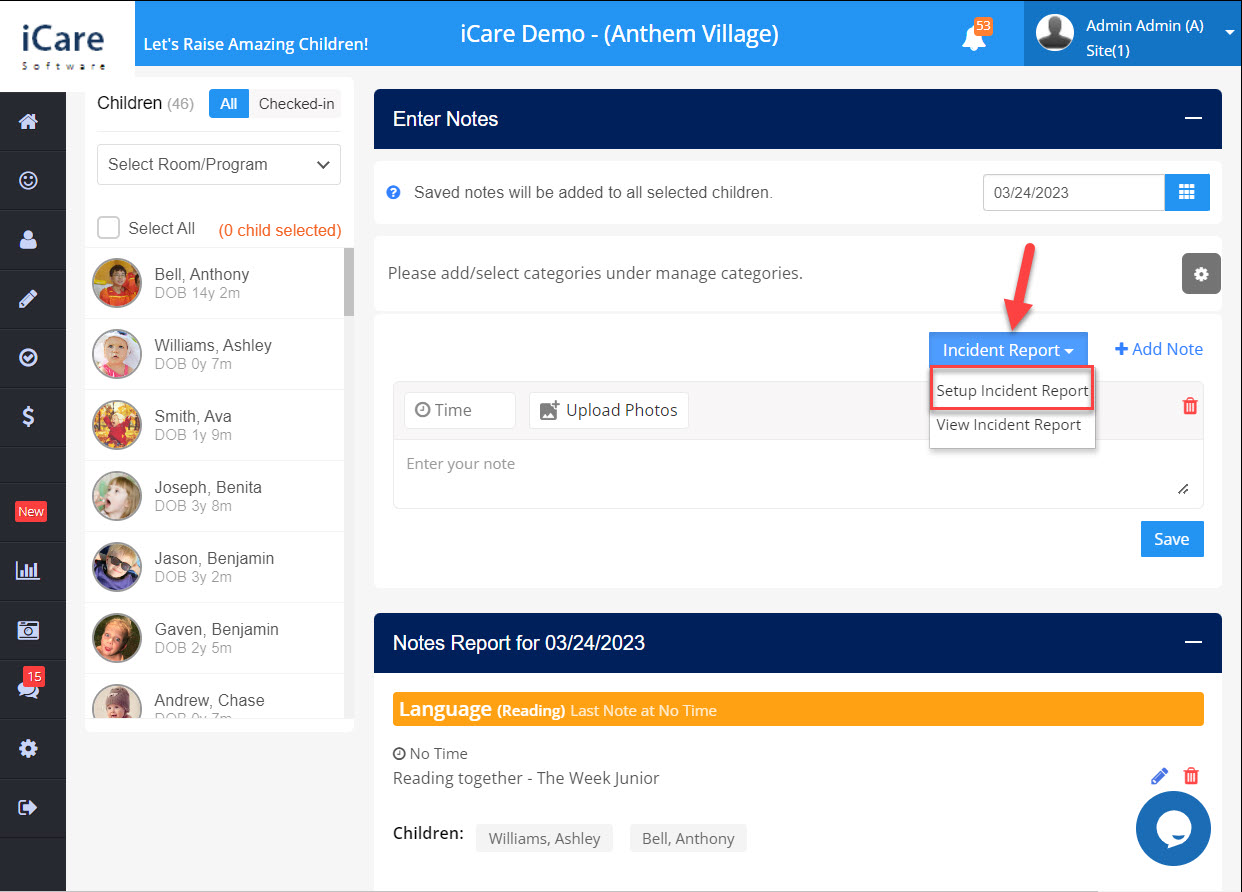This screenshot has height=892, width=1242.
Task: Click the check-circle sidebar icon
Action: (29, 357)
